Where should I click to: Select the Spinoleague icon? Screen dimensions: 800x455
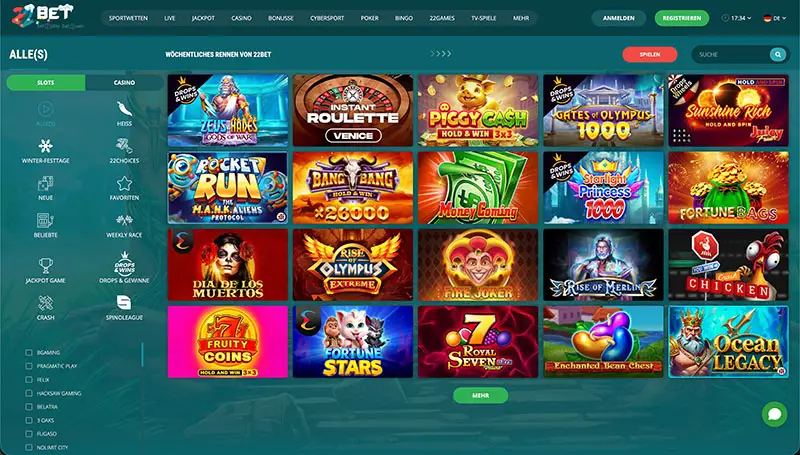tap(124, 303)
